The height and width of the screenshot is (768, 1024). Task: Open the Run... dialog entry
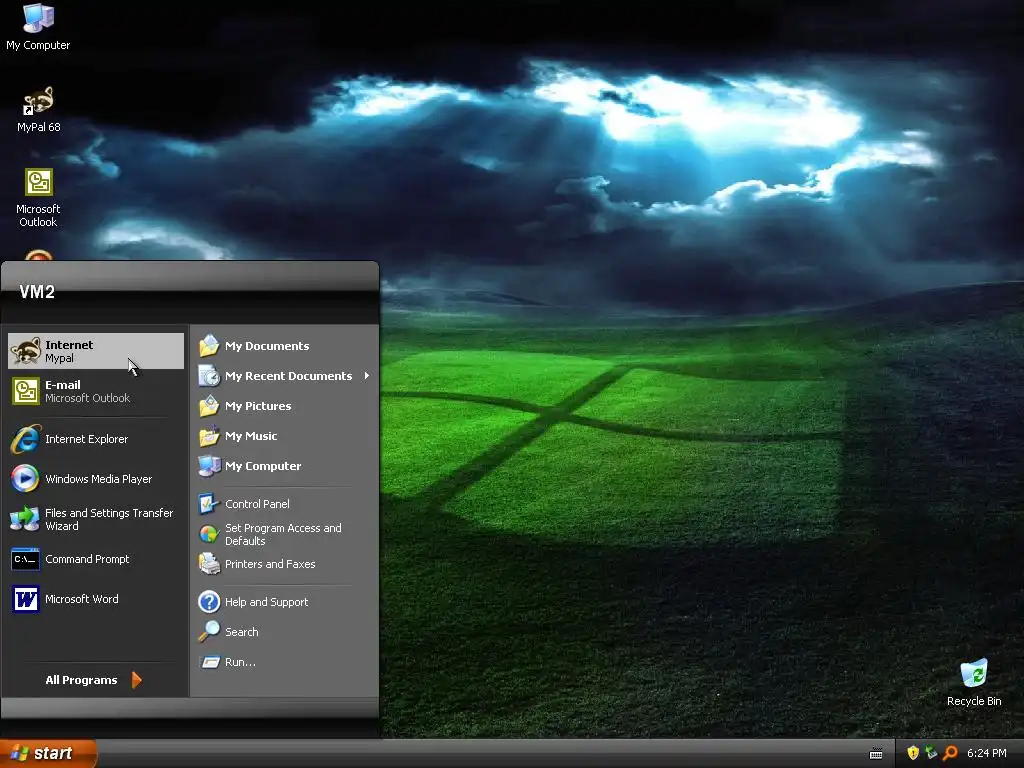pos(283,662)
